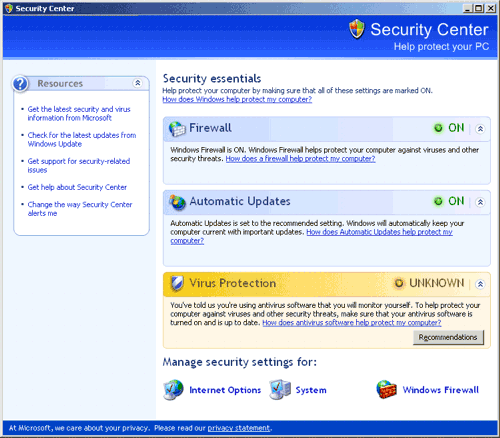Screen dimensions: 500x438
Task: Open the privacy statement link
Action: [x=239, y=428]
